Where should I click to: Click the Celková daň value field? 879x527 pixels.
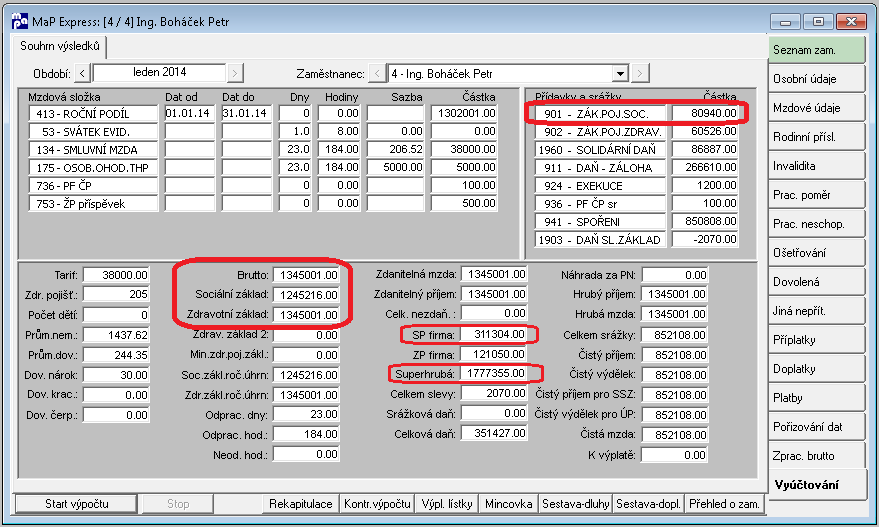tap(494, 433)
